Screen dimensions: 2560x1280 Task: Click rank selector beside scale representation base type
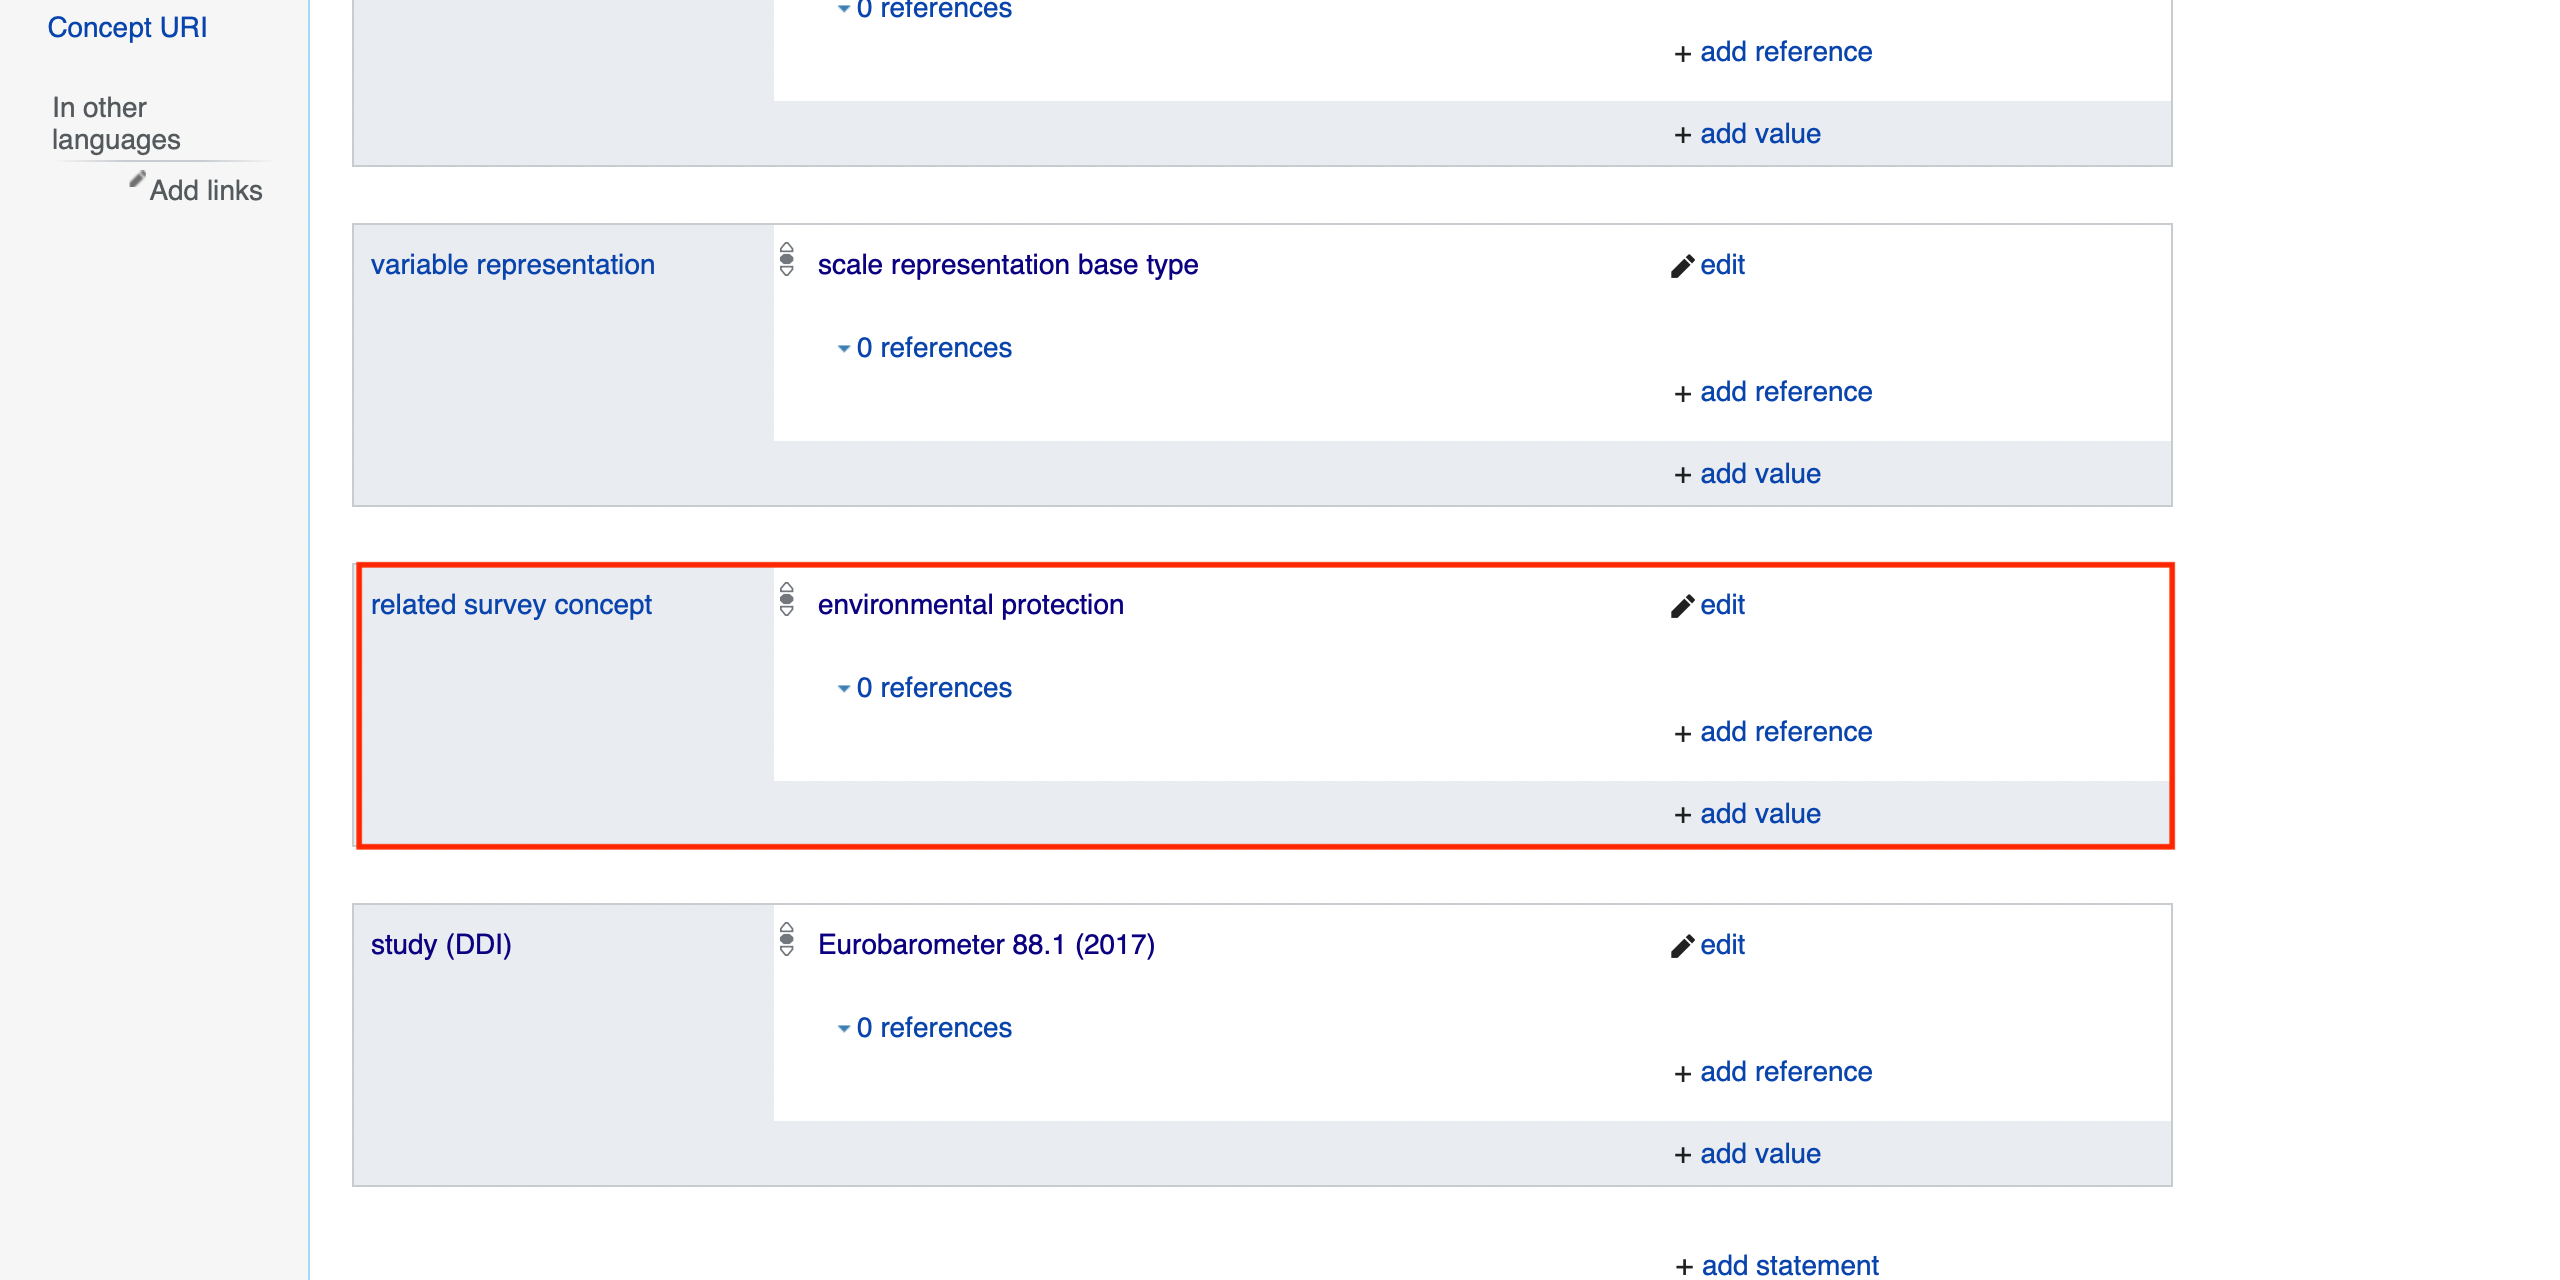point(787,260)
